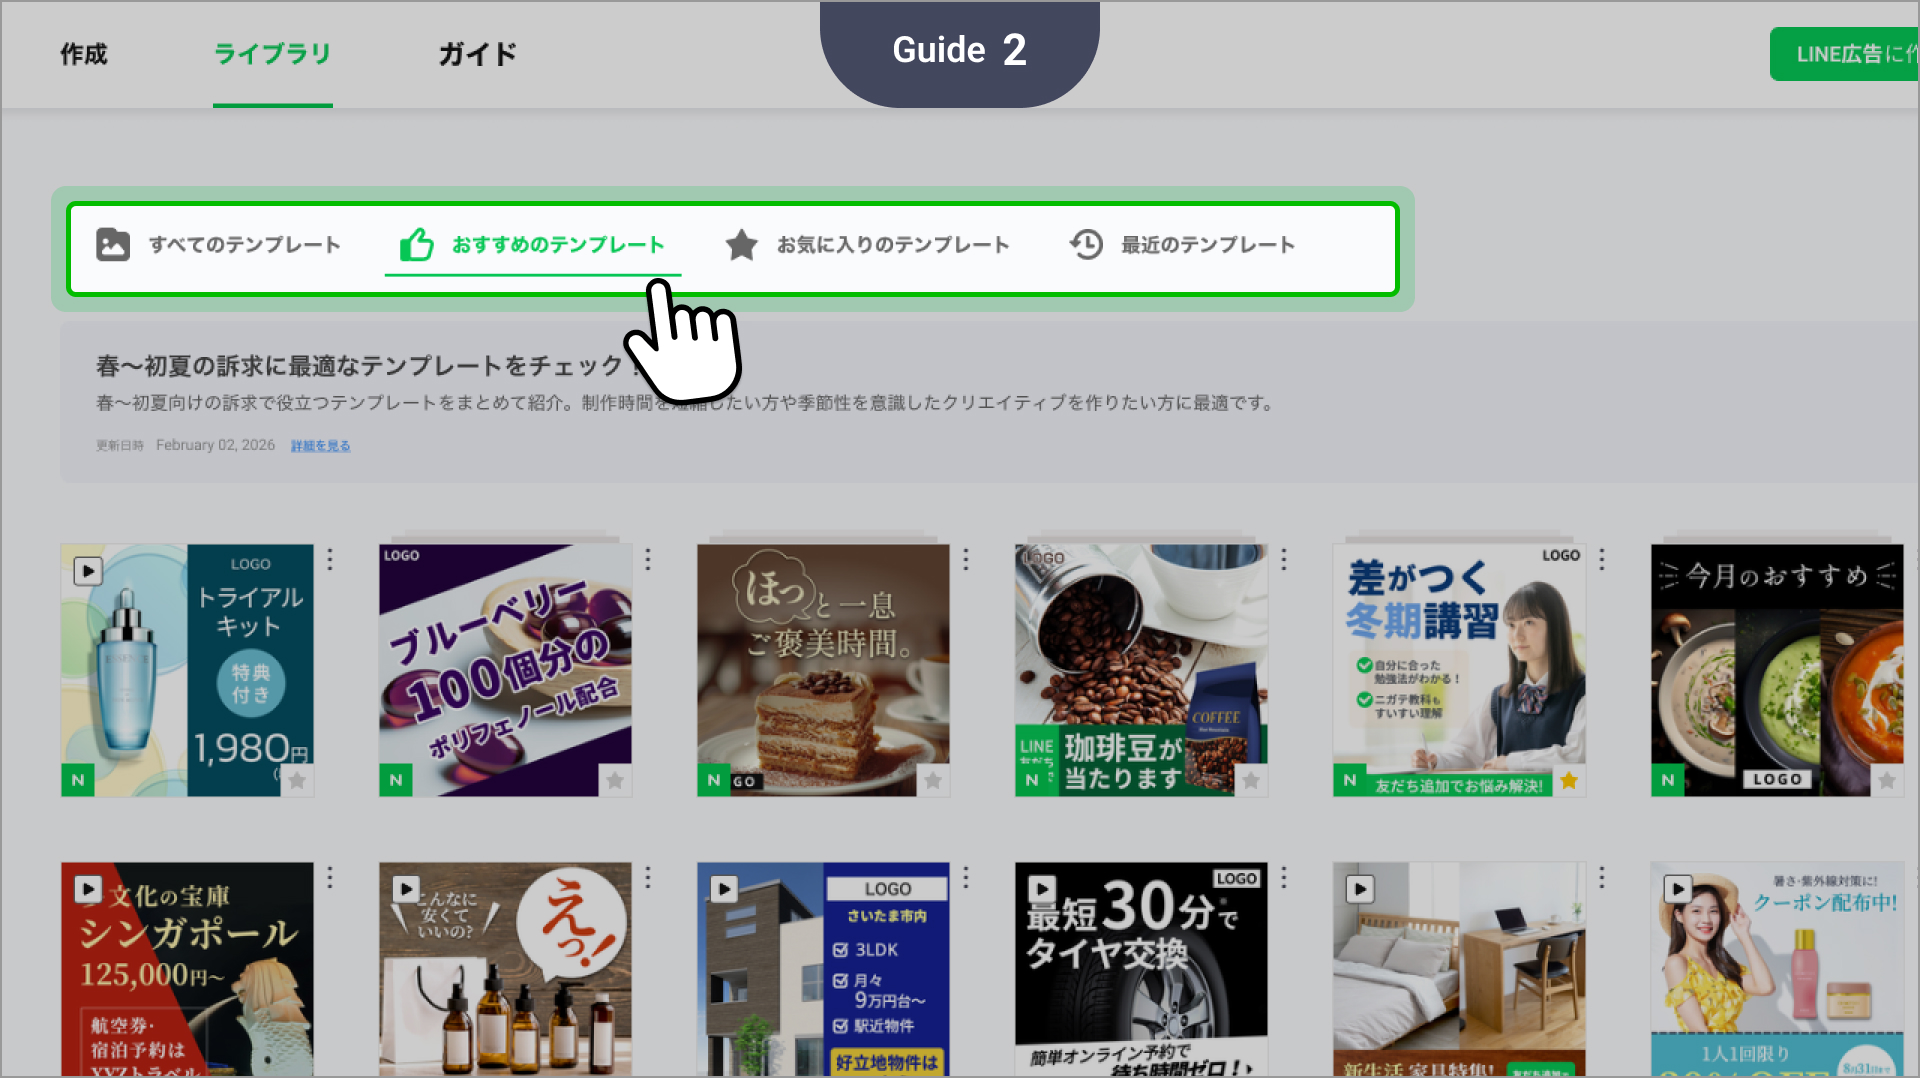1920x1078 pixels.
Task: Click the play icon on the シンガポール template
Action: click(88, 889)
